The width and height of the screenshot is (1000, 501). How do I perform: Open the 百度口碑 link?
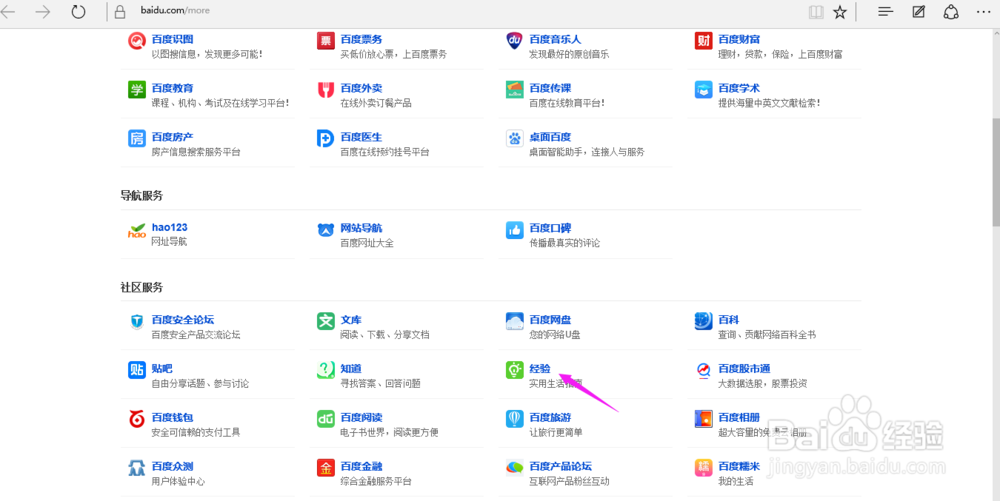click(x=550, y=228)
